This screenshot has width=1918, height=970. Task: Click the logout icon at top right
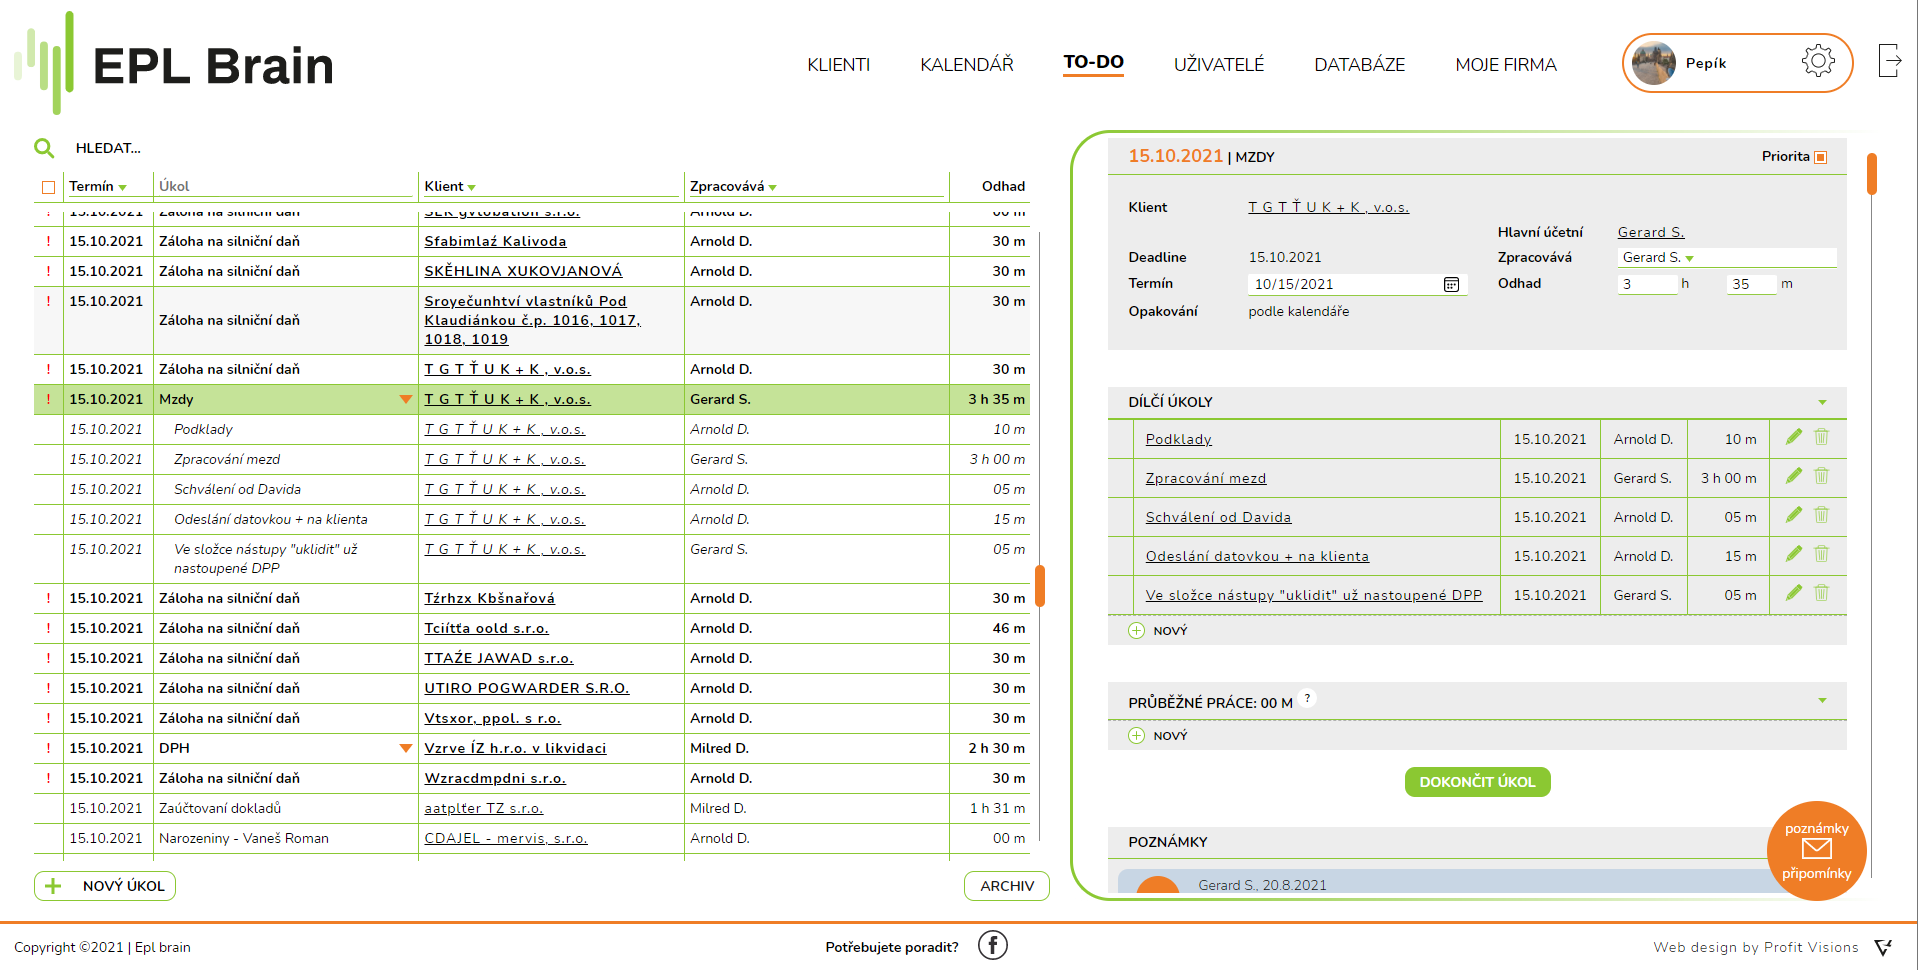1888,61
